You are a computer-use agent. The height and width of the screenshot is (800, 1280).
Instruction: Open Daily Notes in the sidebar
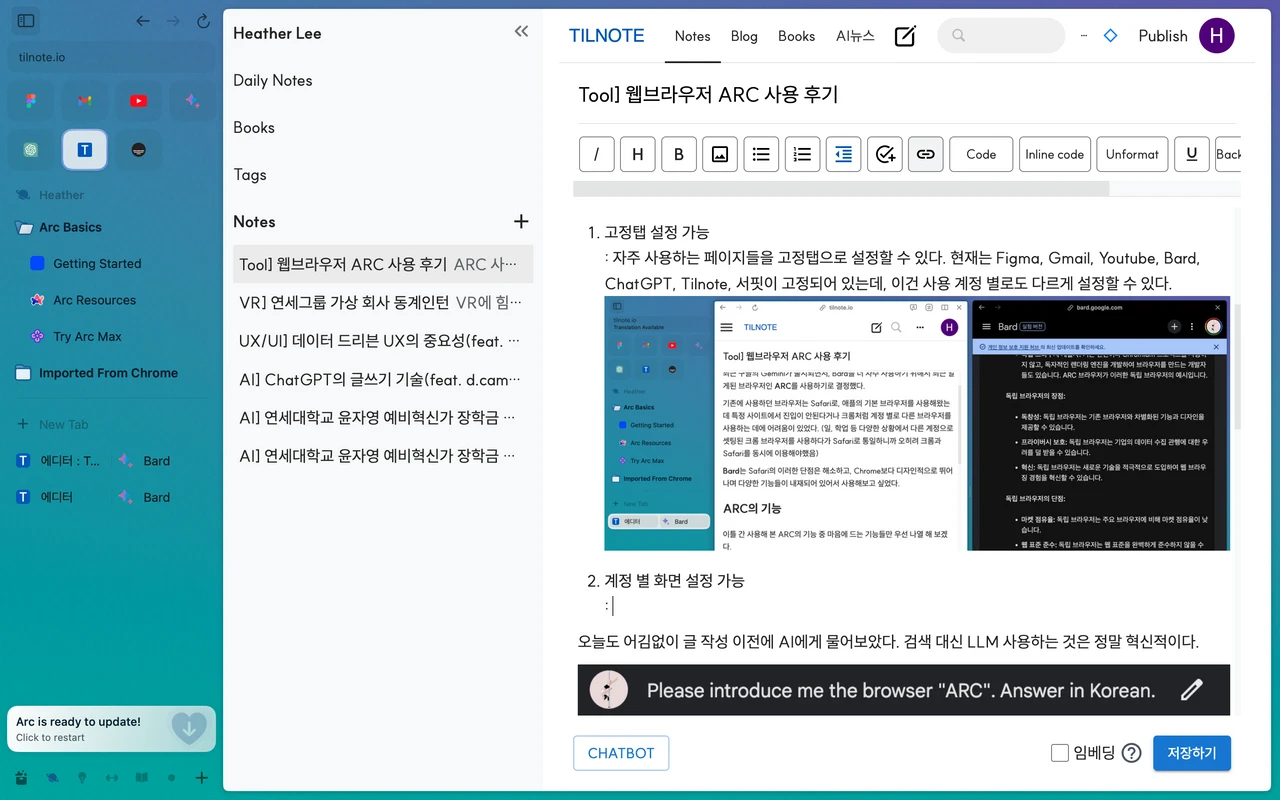[272, 81]
